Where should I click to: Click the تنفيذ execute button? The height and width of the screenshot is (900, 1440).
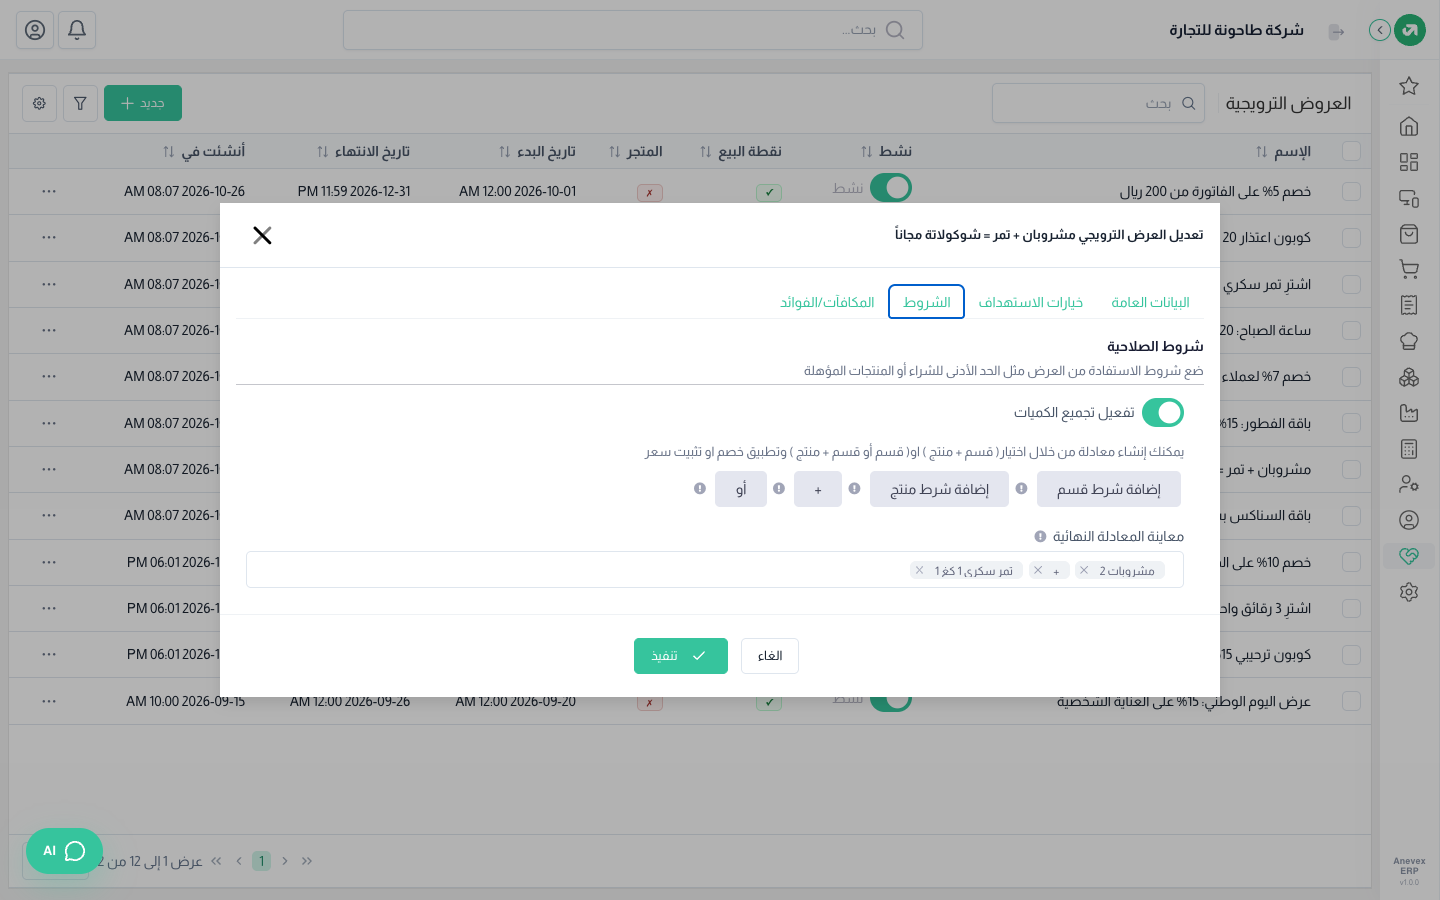point(681,656)
